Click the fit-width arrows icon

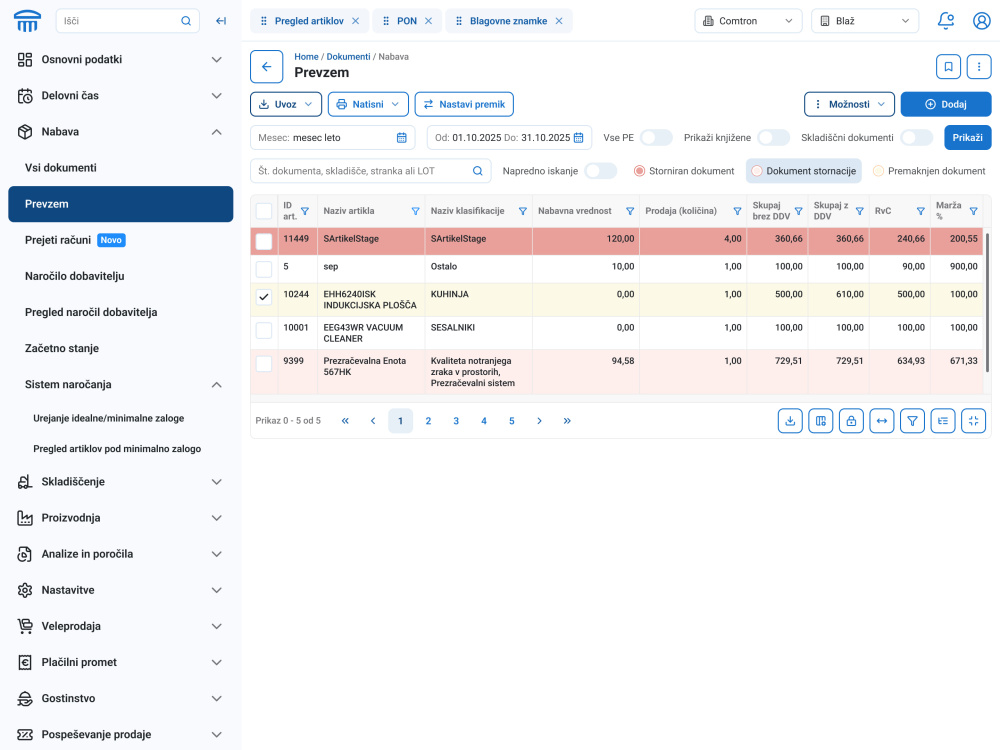coord(881,421)
